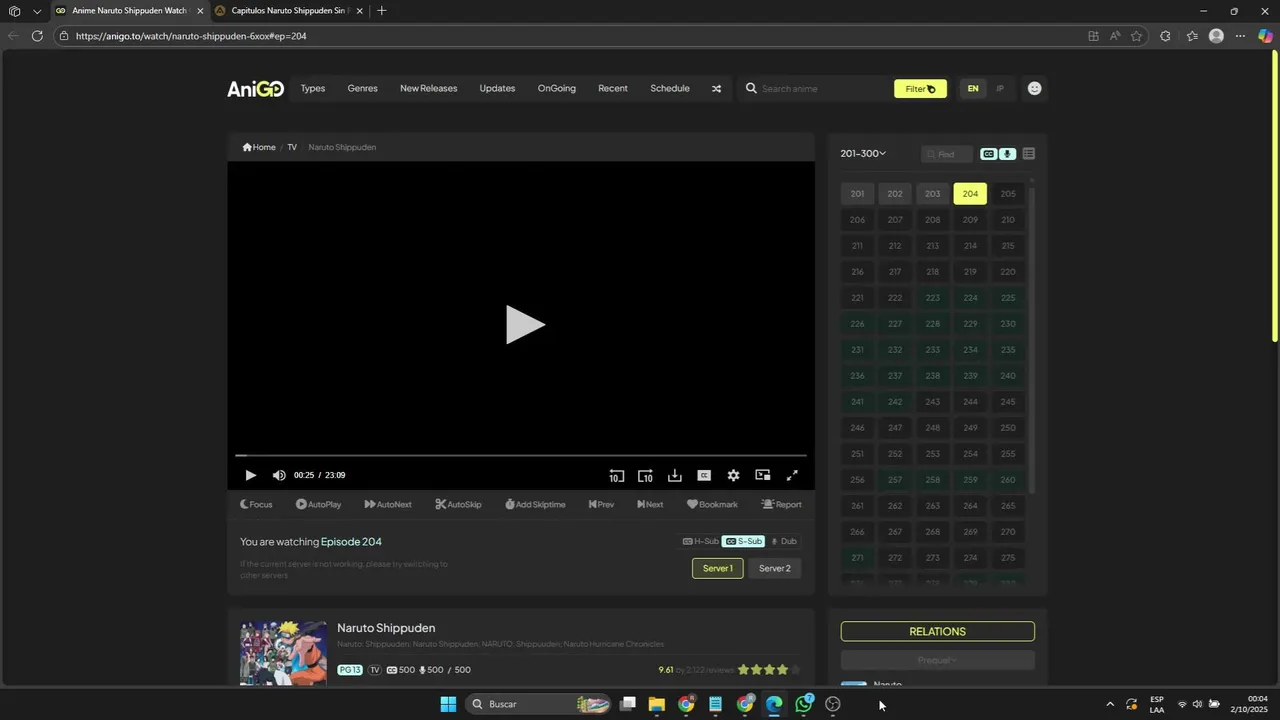Viewport: 1280px width, 720px height.
Task: Click the Naruto Shippuden poster thumbnail
Action: 283,653
